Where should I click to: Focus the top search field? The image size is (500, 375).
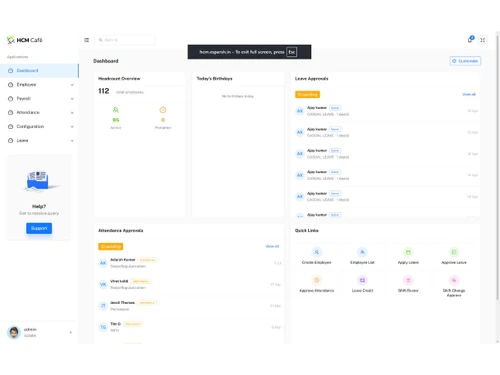coord(125,40)
